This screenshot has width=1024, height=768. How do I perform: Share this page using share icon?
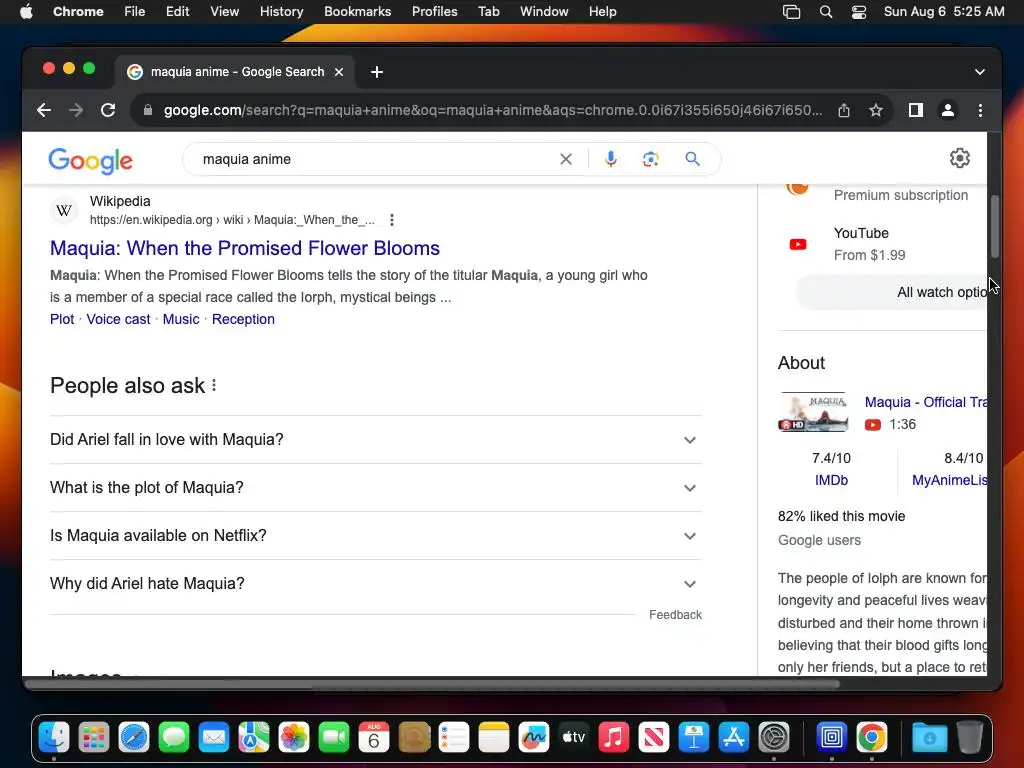[844, 110]
